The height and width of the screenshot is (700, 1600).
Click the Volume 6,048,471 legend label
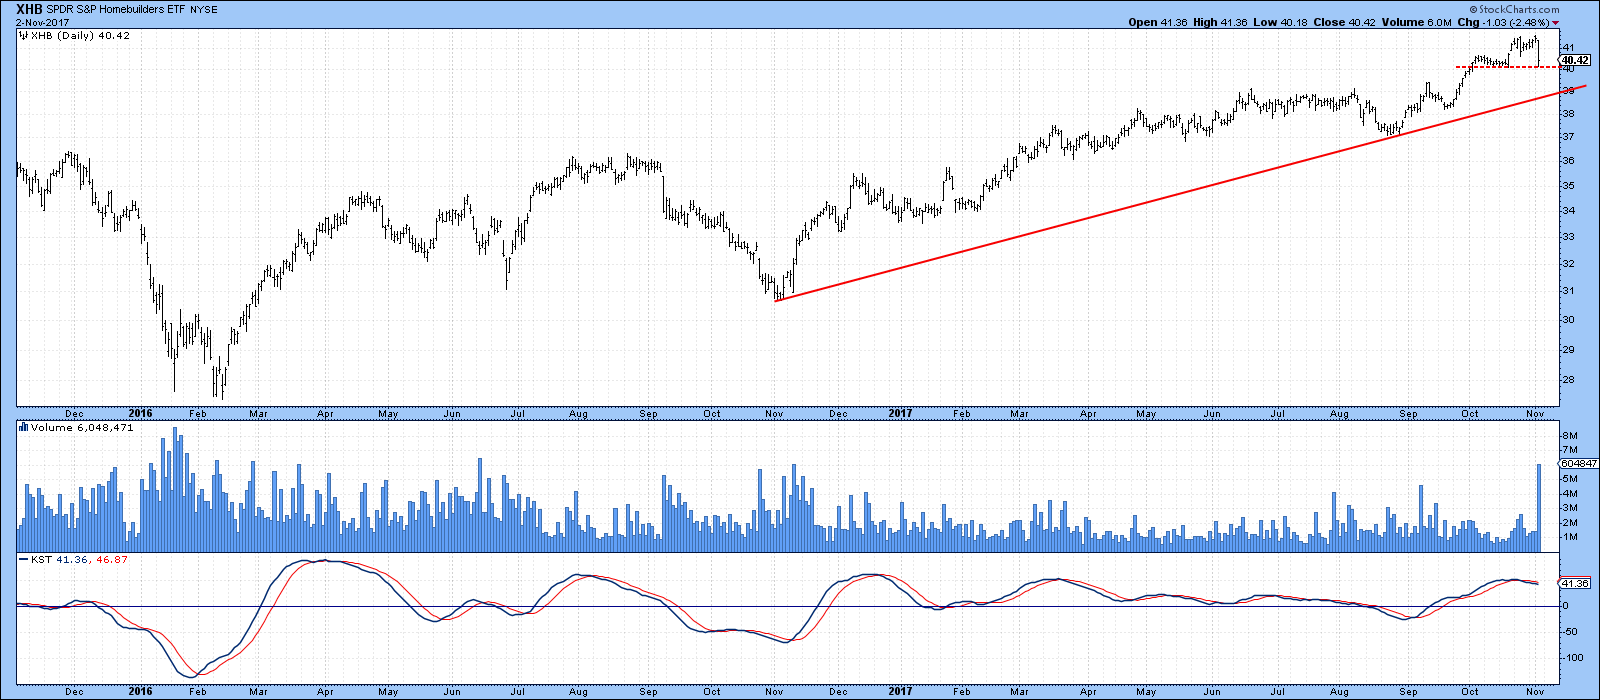point(84,427)
